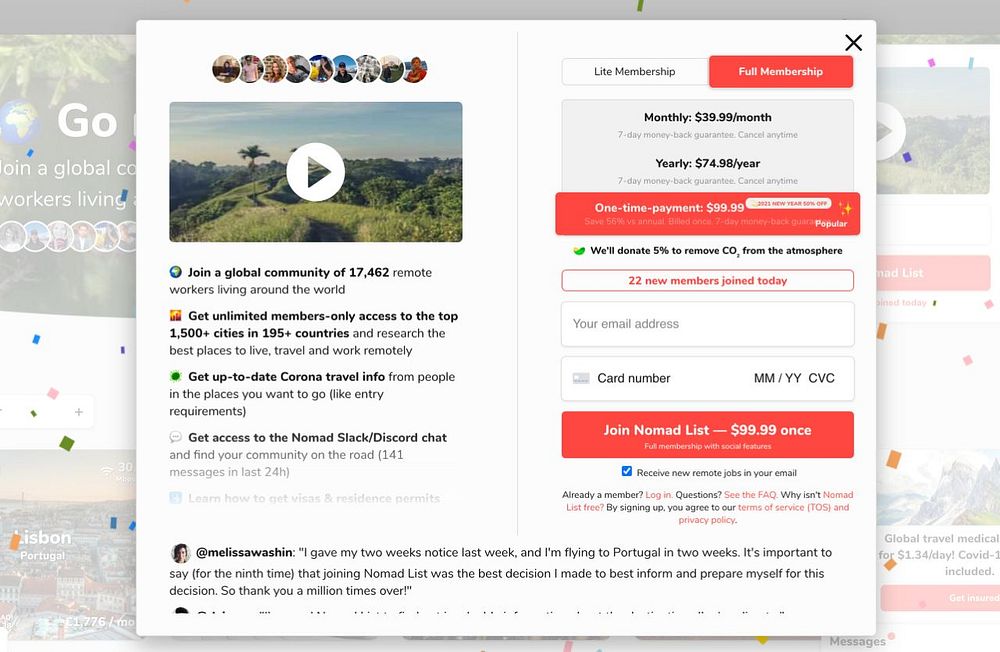
Task: Click the globe icon beside Join a global community
Action: pos(175,272)
